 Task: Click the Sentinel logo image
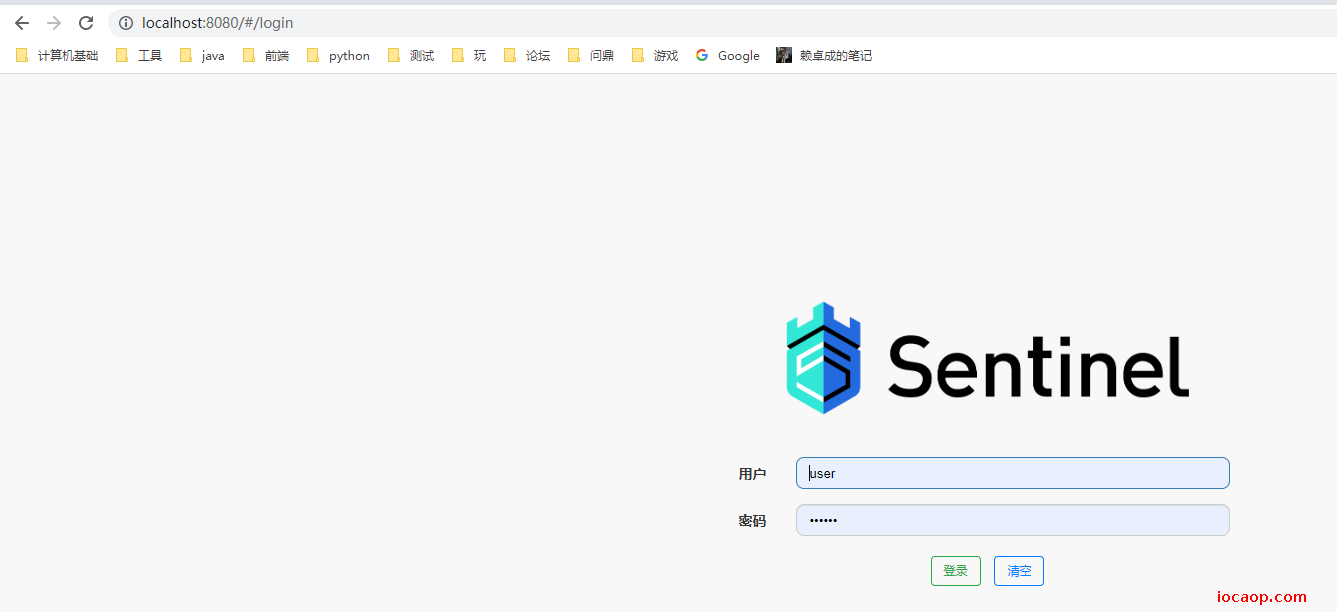coord(988,358)
